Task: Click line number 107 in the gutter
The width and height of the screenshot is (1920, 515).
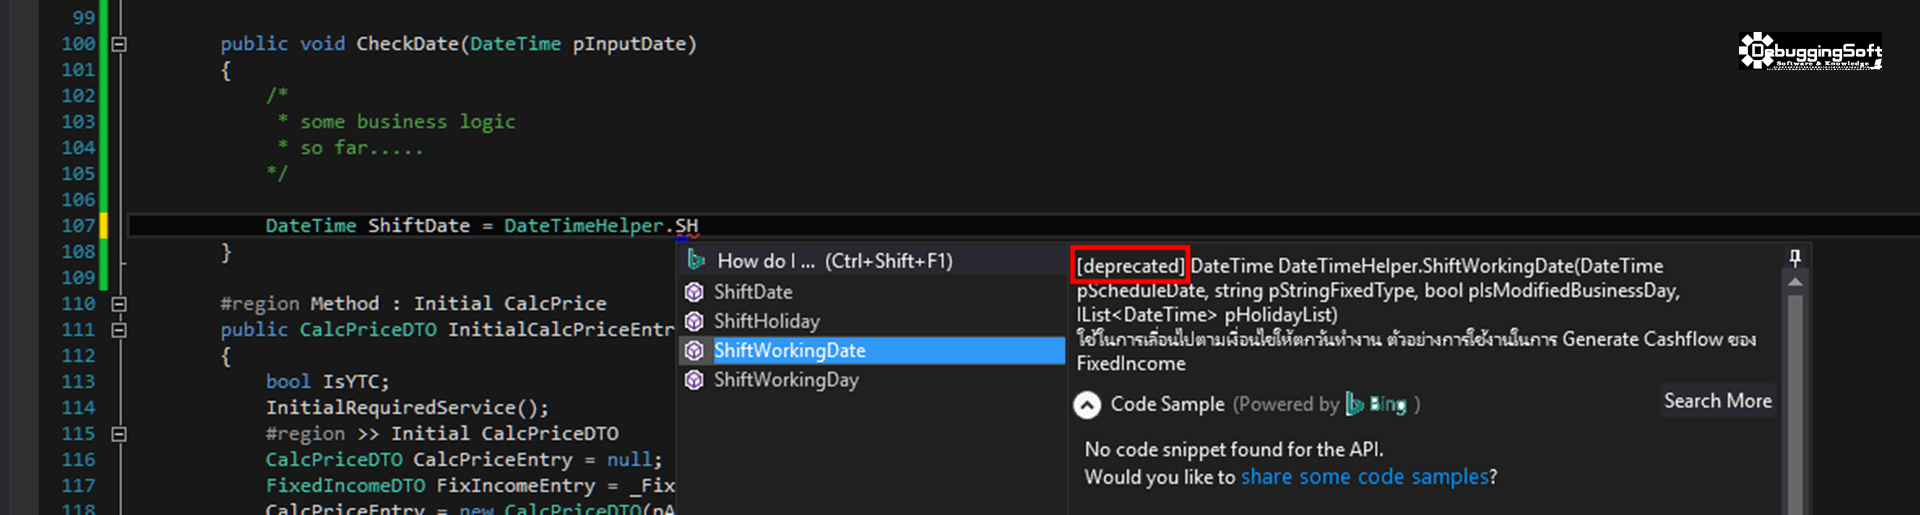Action: coord(78,226)
